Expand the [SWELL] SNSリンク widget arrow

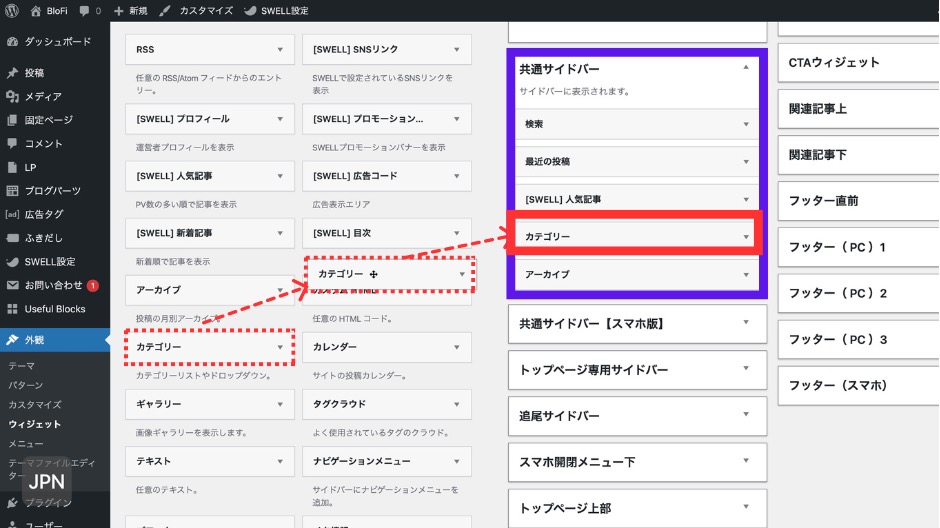click(457, 49)
